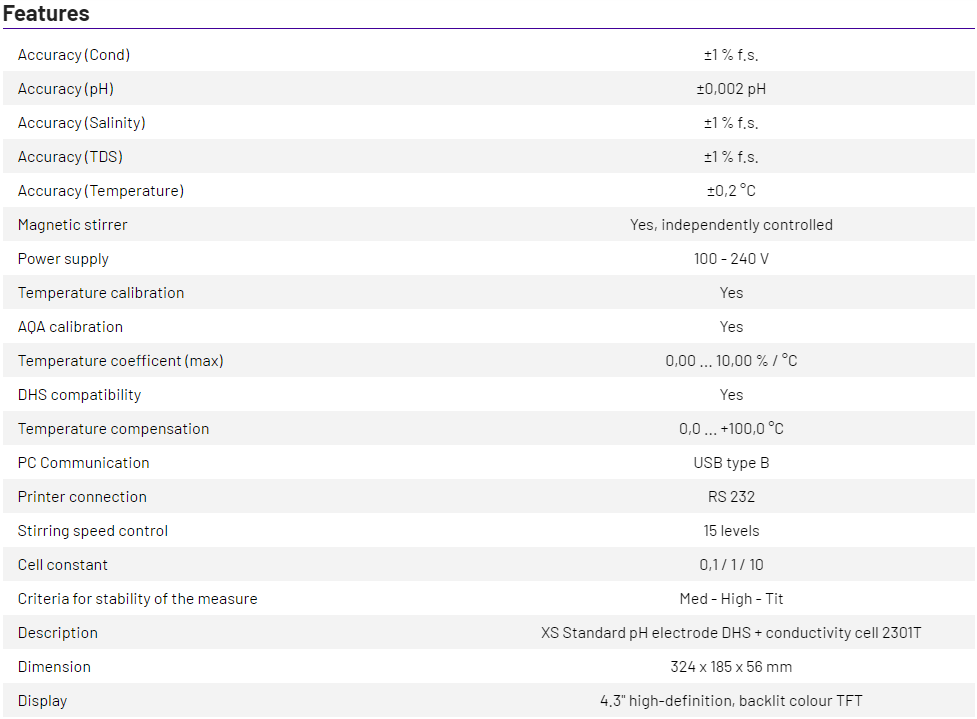This screenshot has width=977, height=719.
Task: Click the DHS compatibility label
Action: point(80,395)
